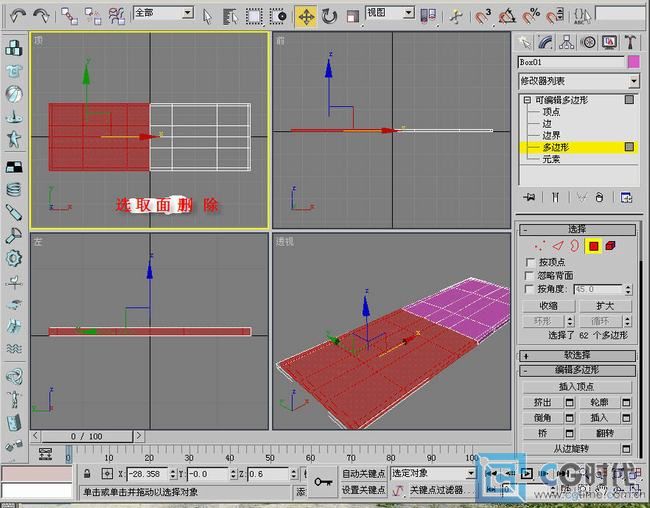Select the Unlink Selection tool

click(93, 17)
